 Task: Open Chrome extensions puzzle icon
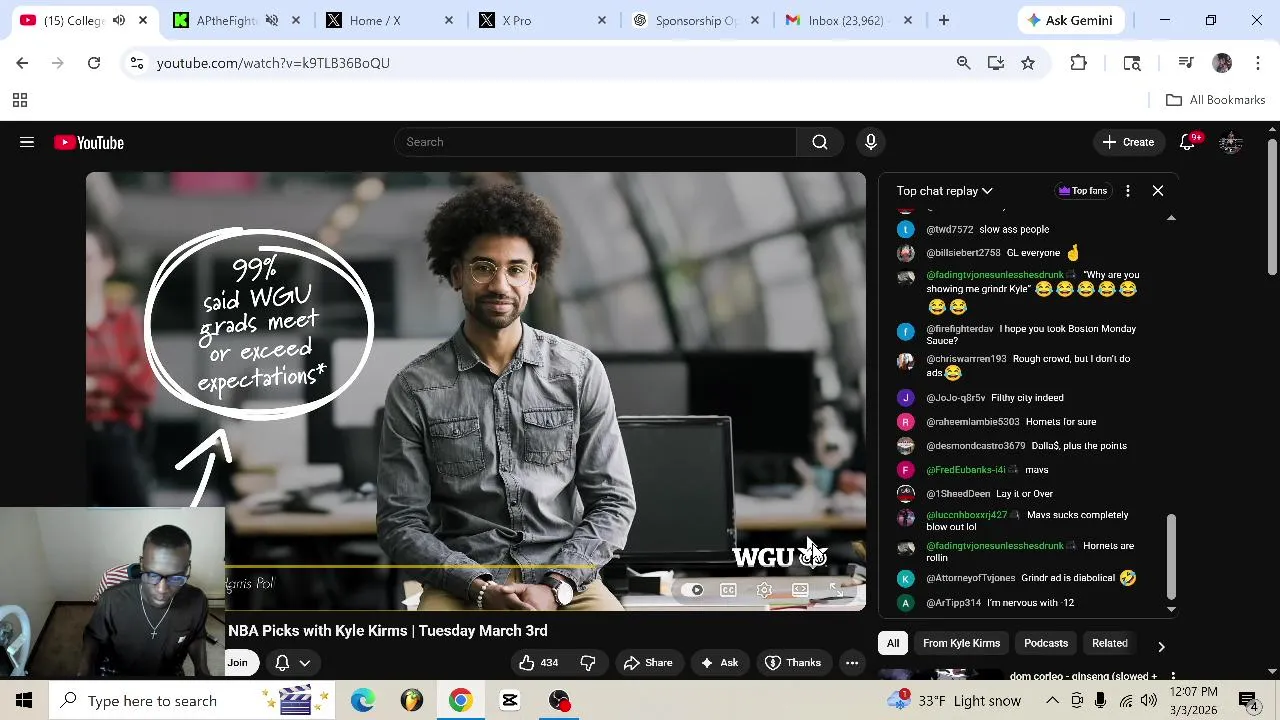1078,63
